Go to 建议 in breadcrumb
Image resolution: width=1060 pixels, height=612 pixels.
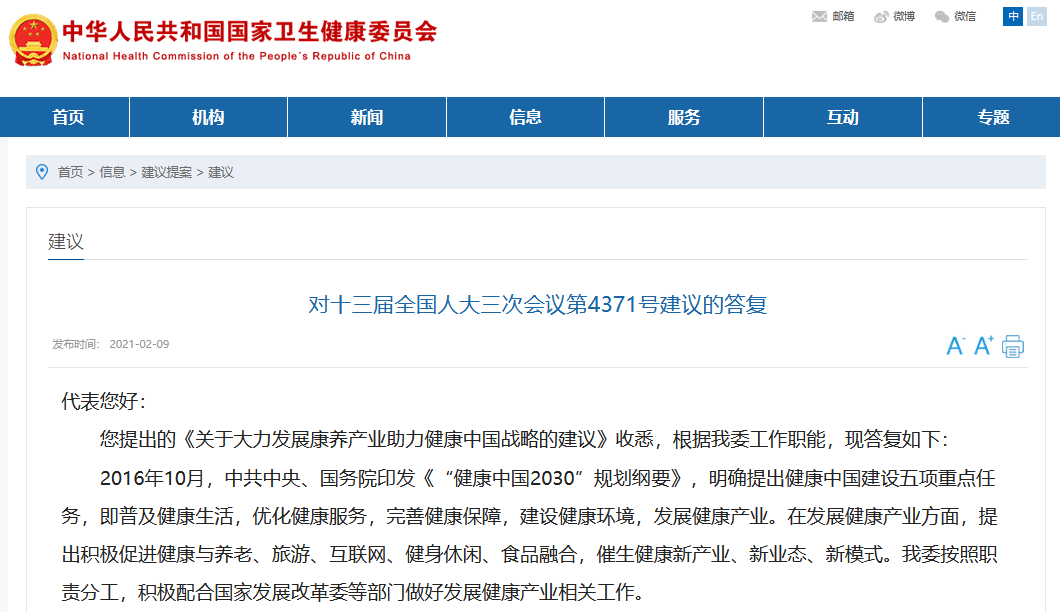click(221, 172)
